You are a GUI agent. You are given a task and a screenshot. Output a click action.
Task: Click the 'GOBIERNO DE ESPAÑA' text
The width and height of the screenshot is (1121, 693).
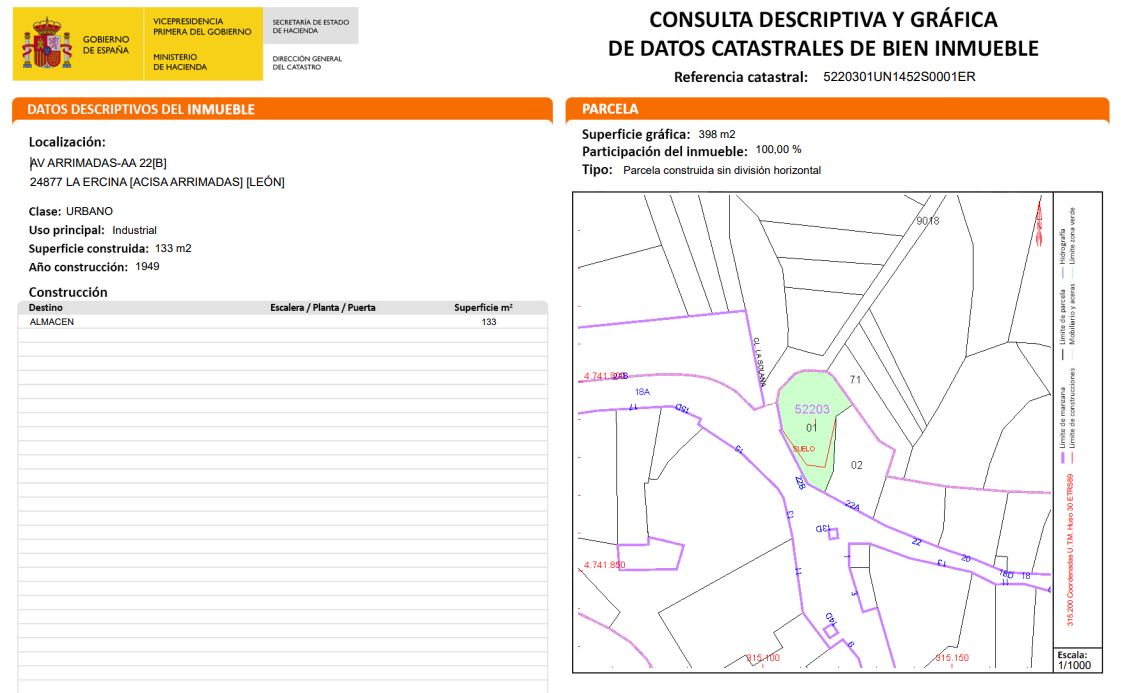click(106, 45)
